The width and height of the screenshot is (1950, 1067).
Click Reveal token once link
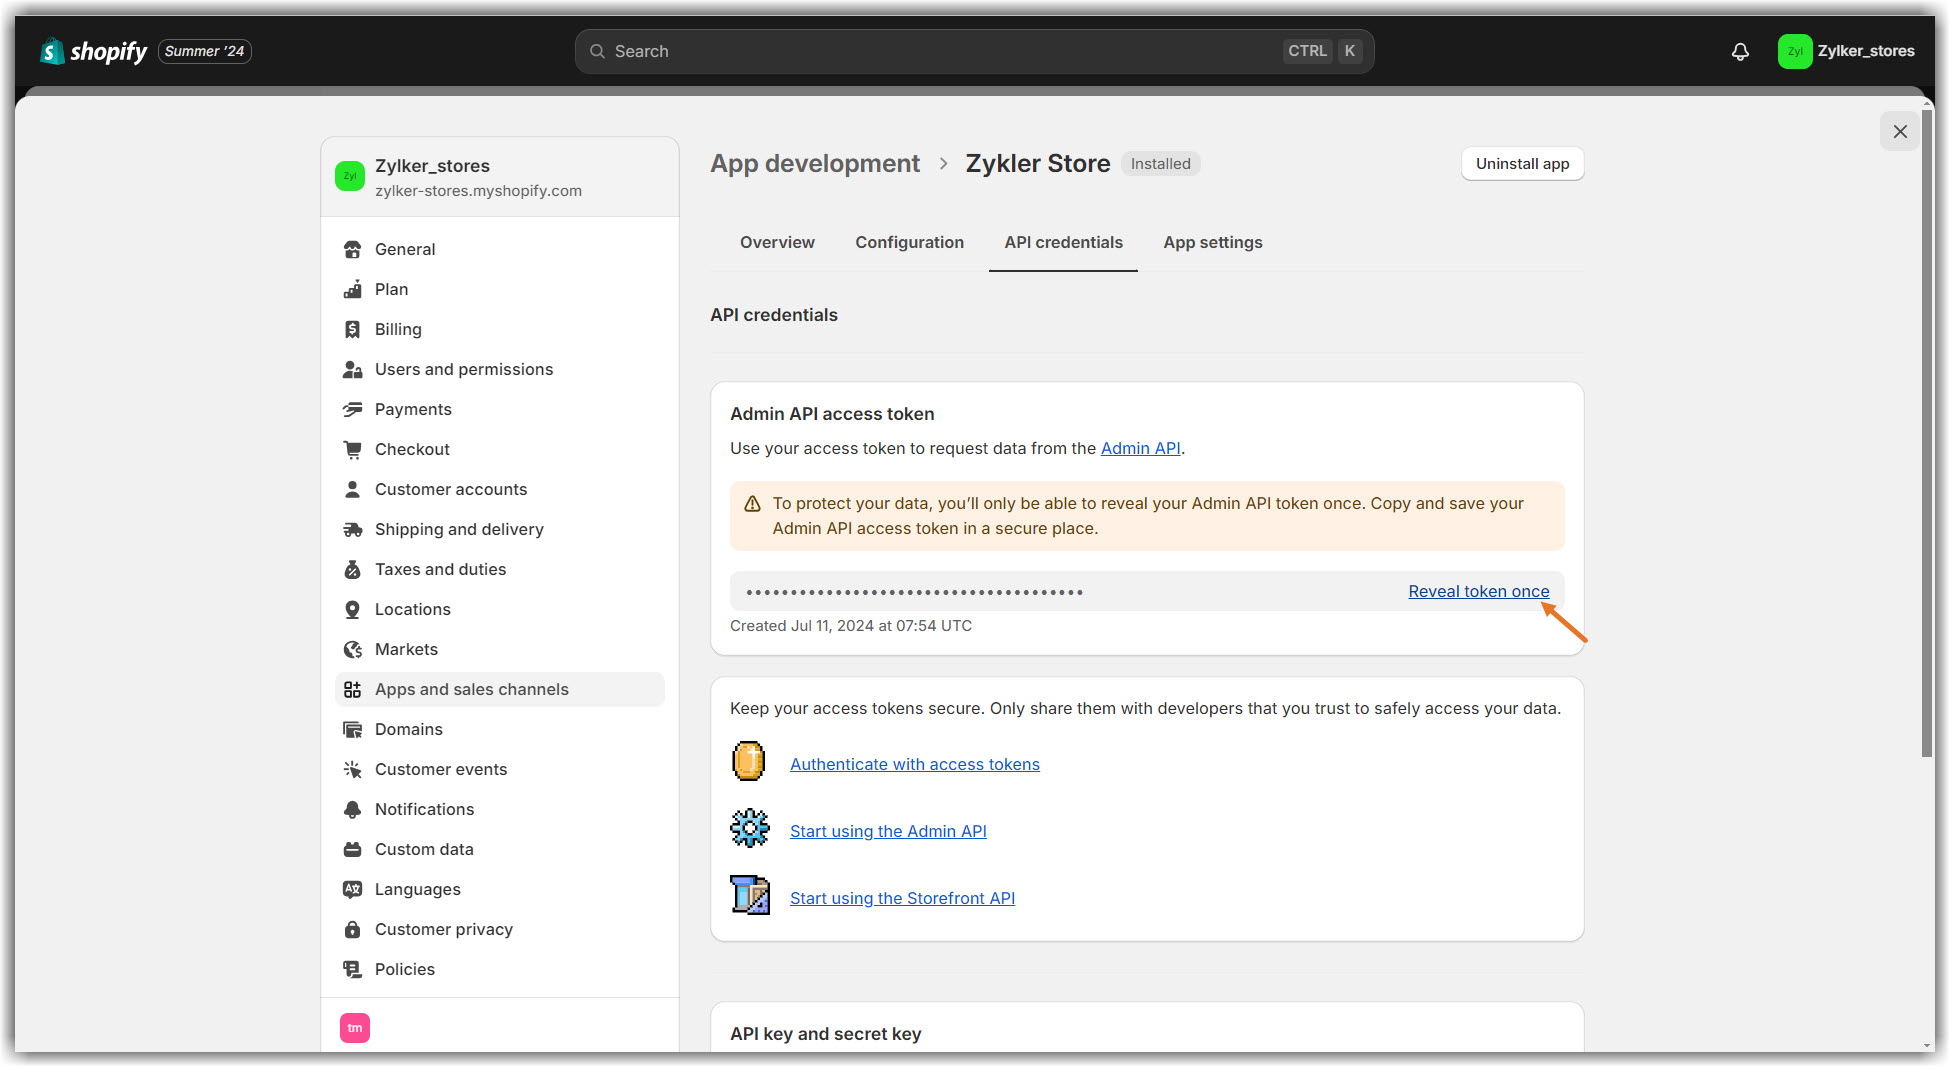pyautogui.click(x=1478, y=591)
